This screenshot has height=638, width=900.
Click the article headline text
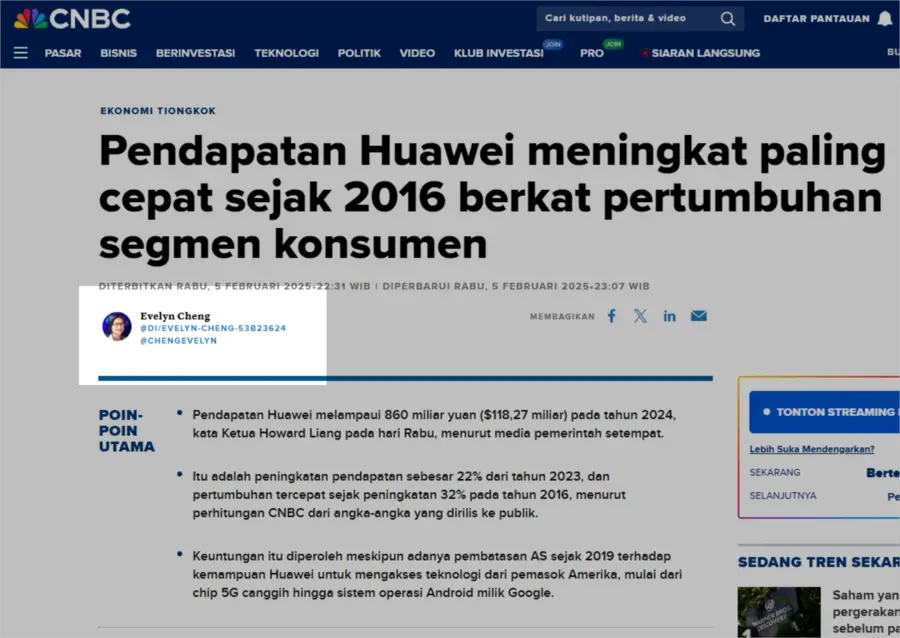pos(492,197)
